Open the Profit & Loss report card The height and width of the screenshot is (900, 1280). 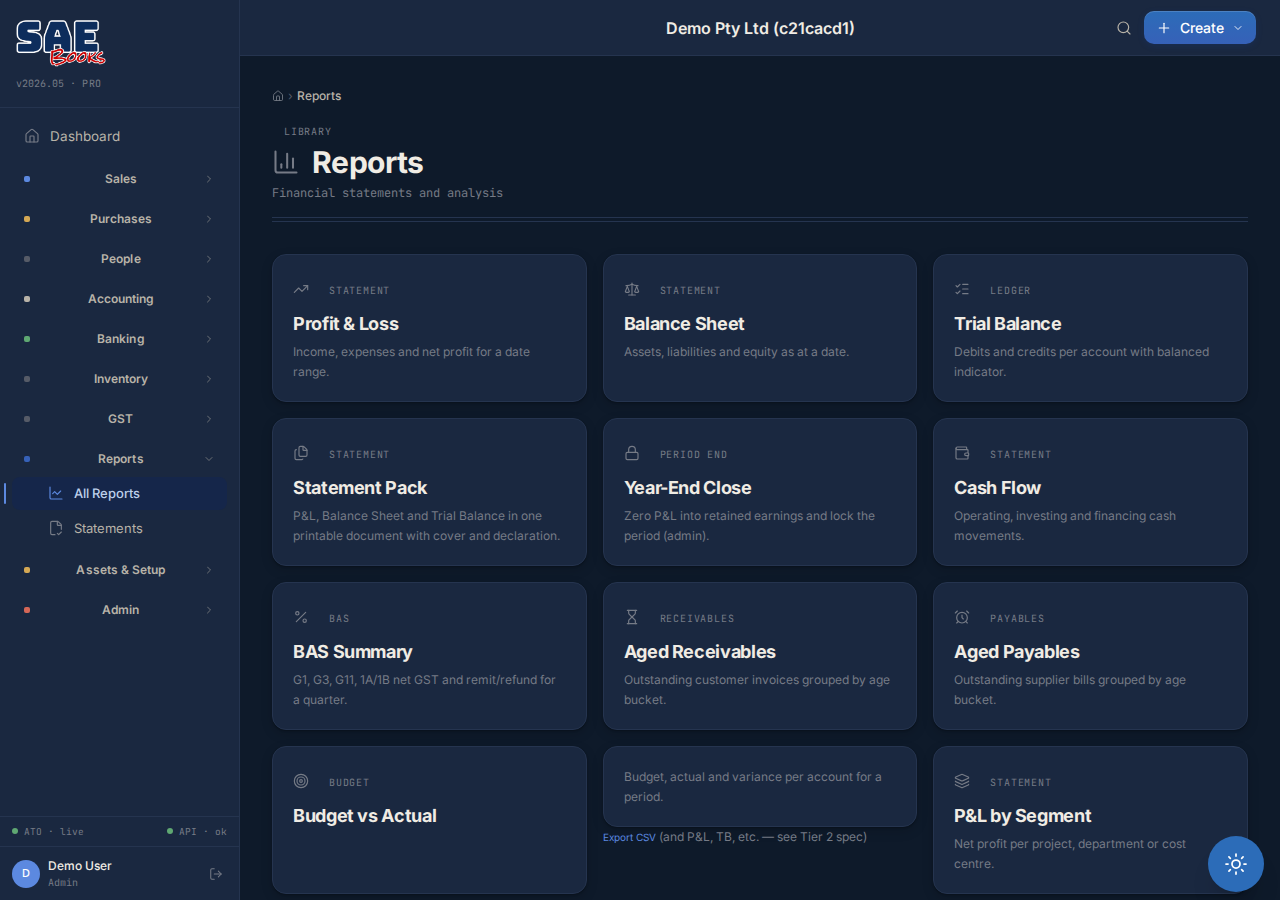point(429,328)
